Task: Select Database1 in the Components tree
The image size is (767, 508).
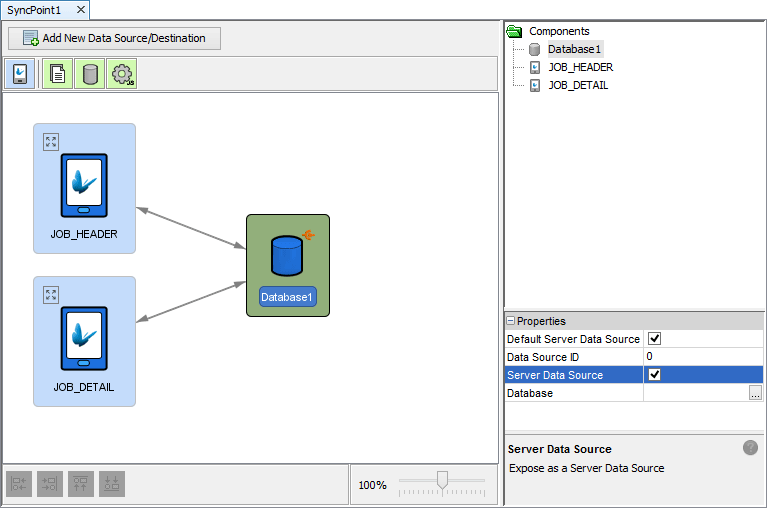Action: (574, 49)
